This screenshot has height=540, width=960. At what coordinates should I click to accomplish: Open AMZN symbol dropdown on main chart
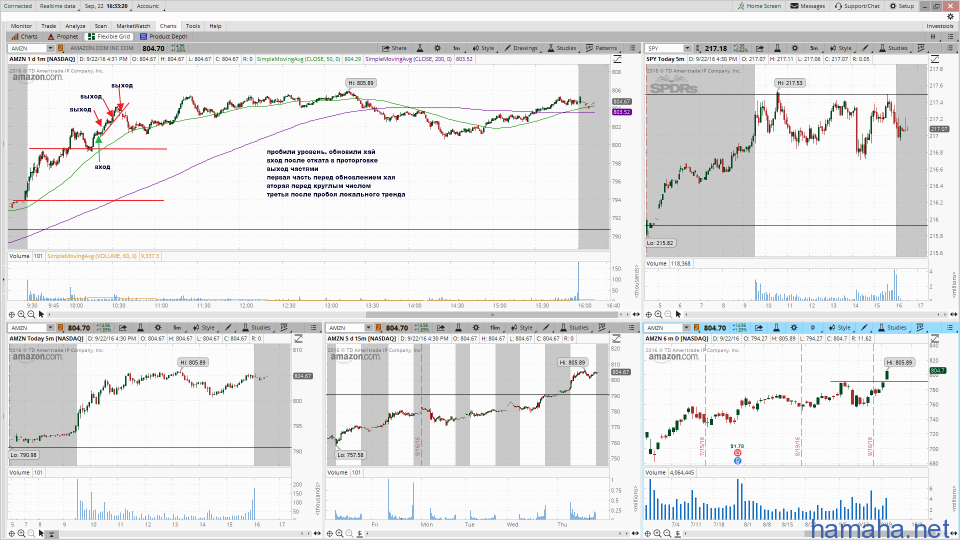50,48
